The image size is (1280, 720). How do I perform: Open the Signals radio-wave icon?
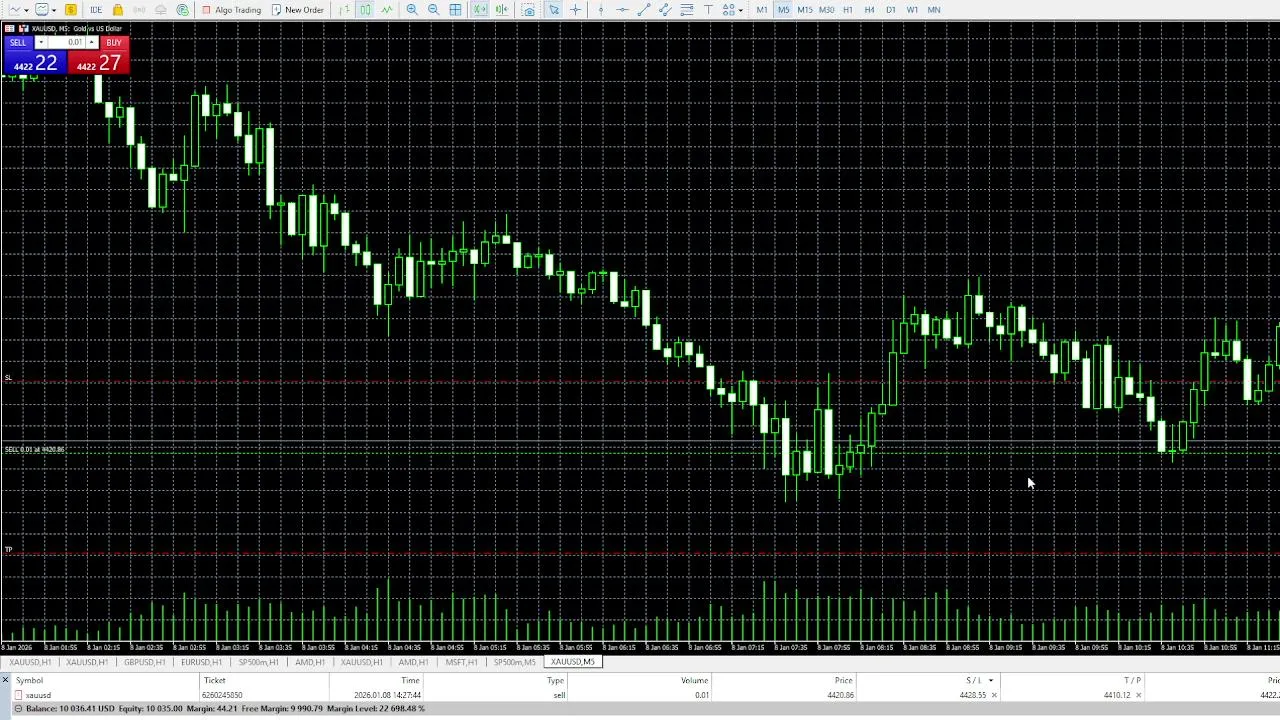(139, 10)
